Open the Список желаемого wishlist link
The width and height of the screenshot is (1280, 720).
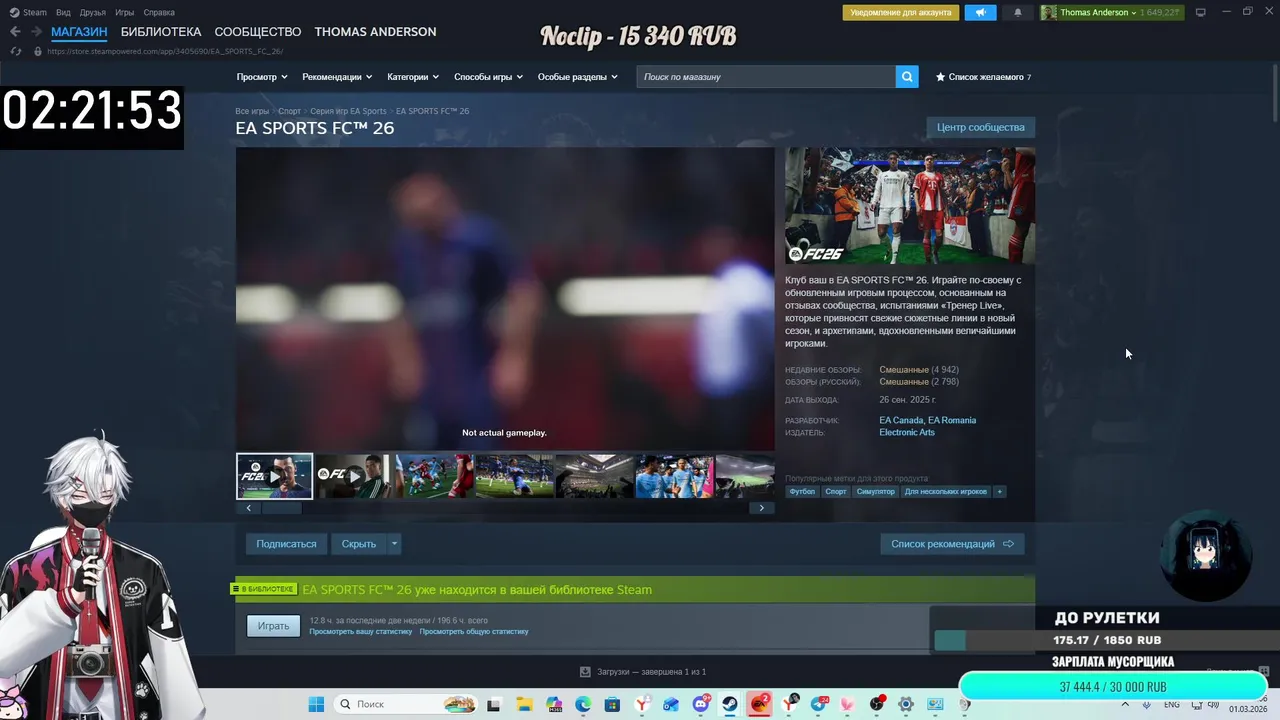[983, 77]
